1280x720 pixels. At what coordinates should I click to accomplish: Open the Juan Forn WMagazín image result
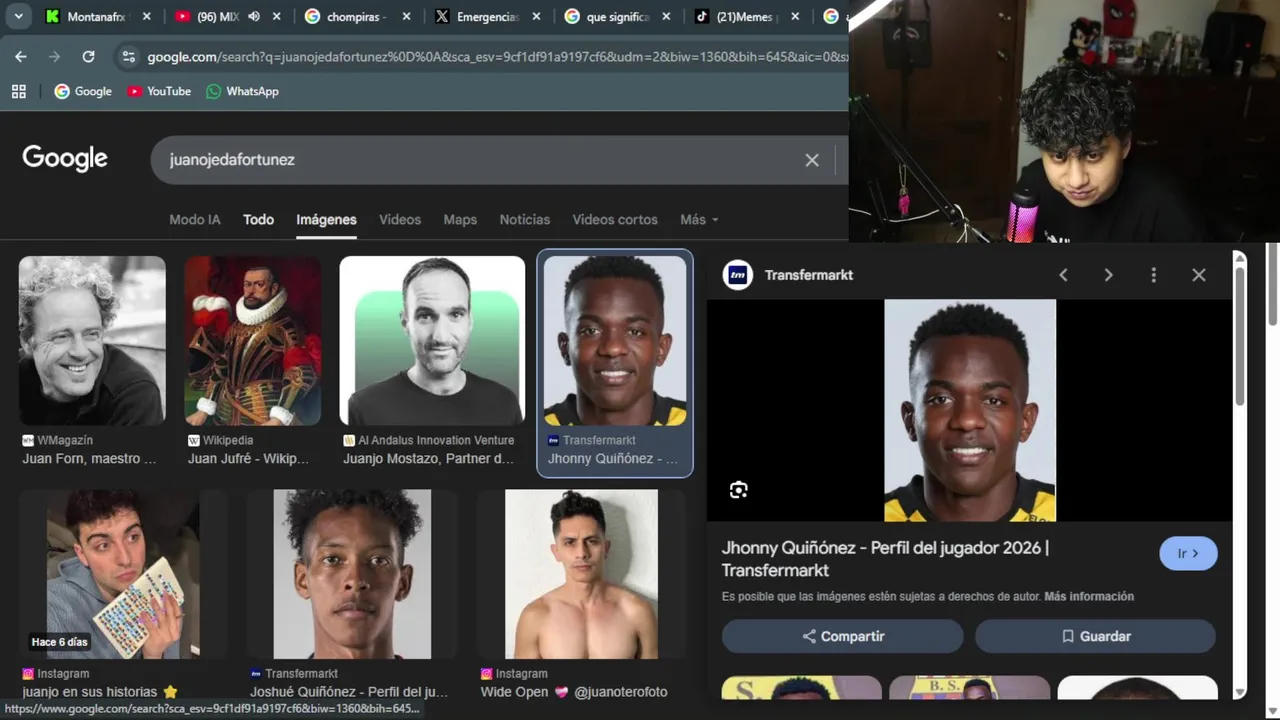coord(92,341)
